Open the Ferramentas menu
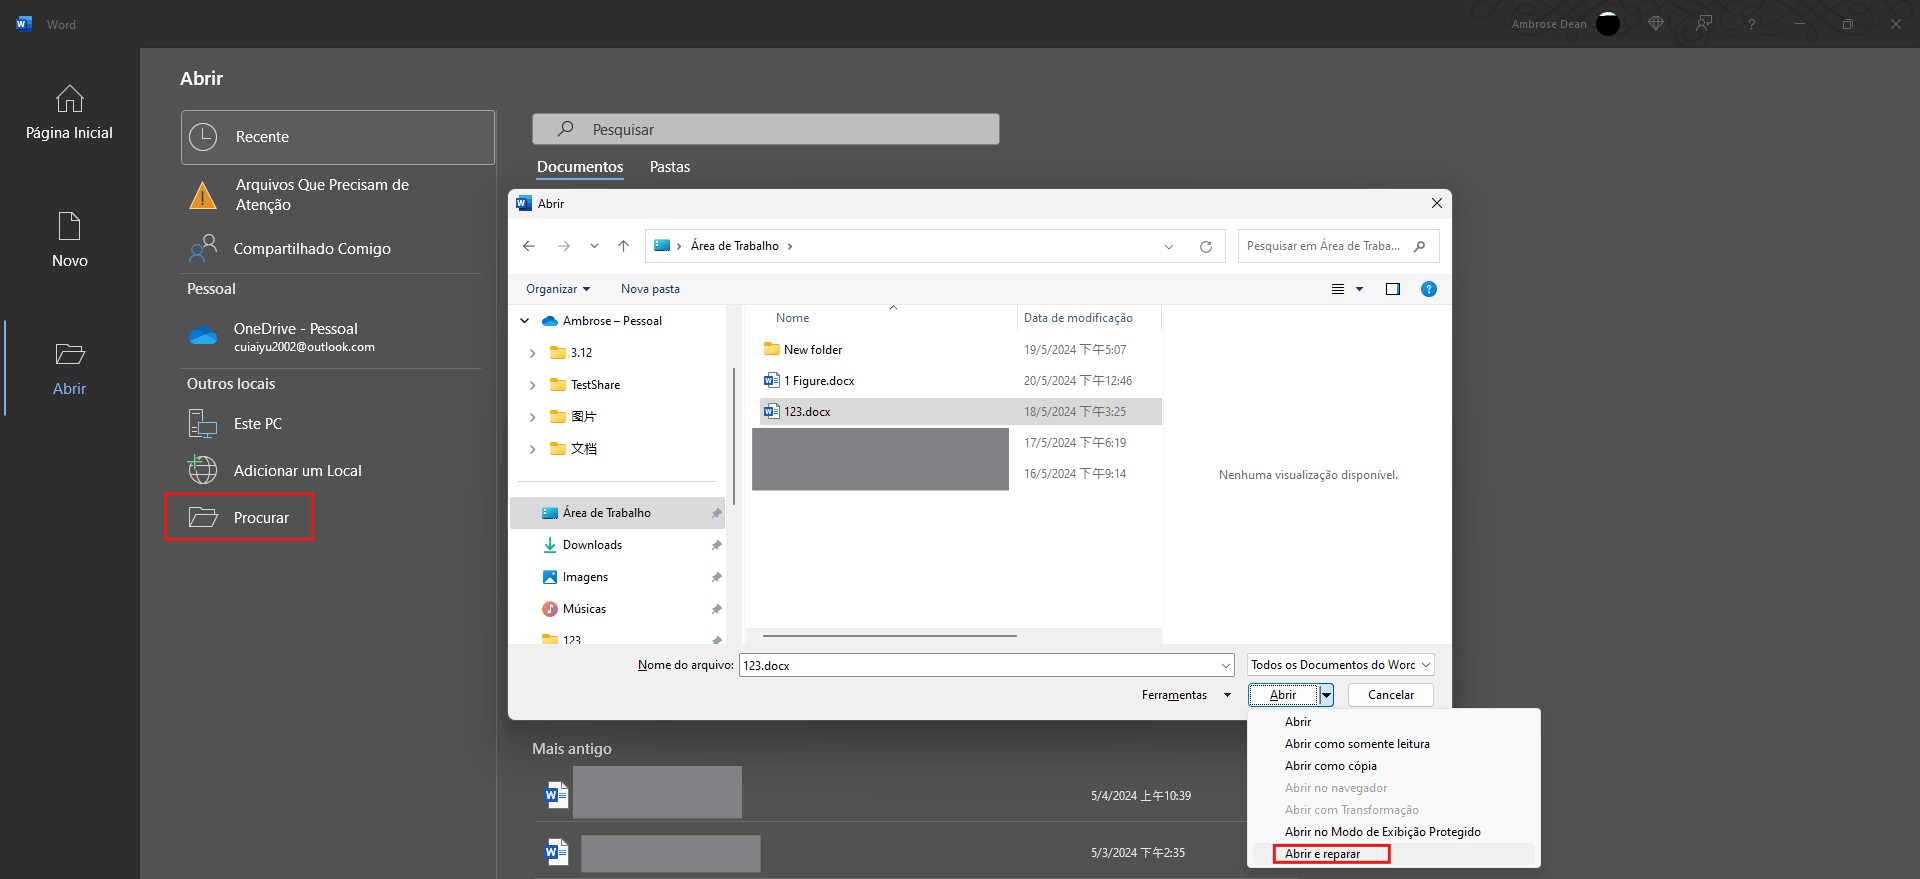1920x879 pixels. [1186, 695]
